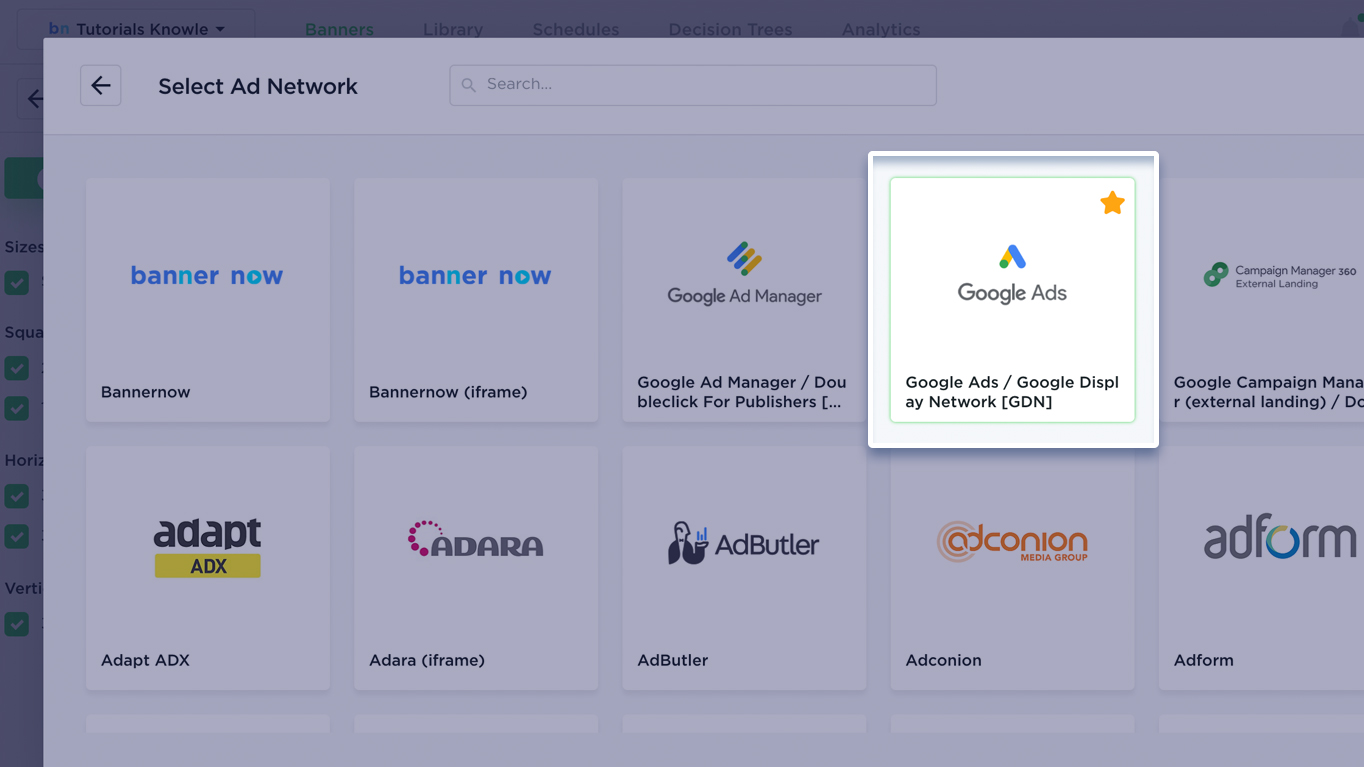Select the Campaign Manager 360 logo
The image size is (1364, 767).
click(x=1278, y=275)
